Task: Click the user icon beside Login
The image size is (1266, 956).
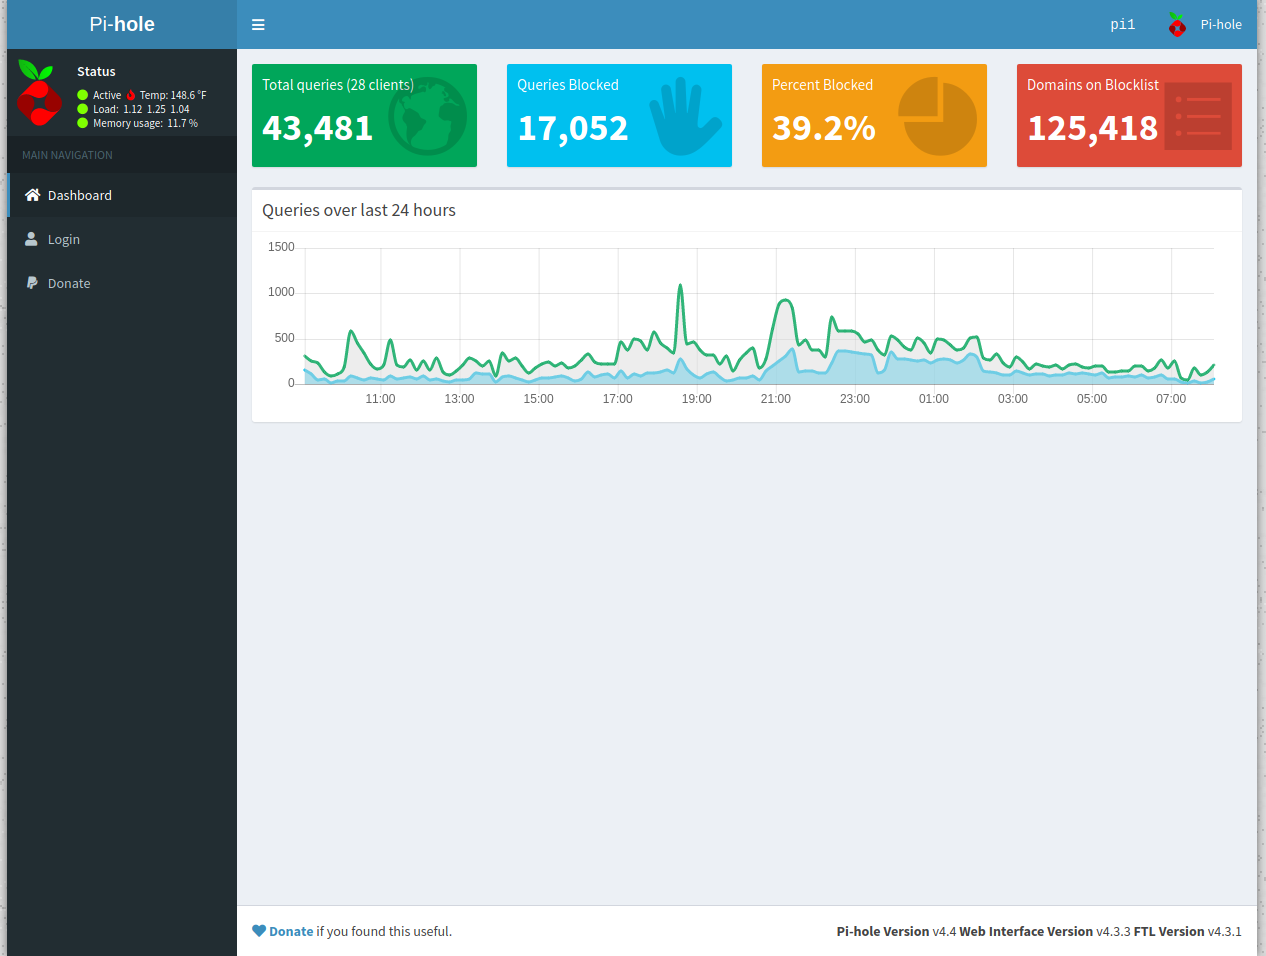Action: (x=32, y=239)
